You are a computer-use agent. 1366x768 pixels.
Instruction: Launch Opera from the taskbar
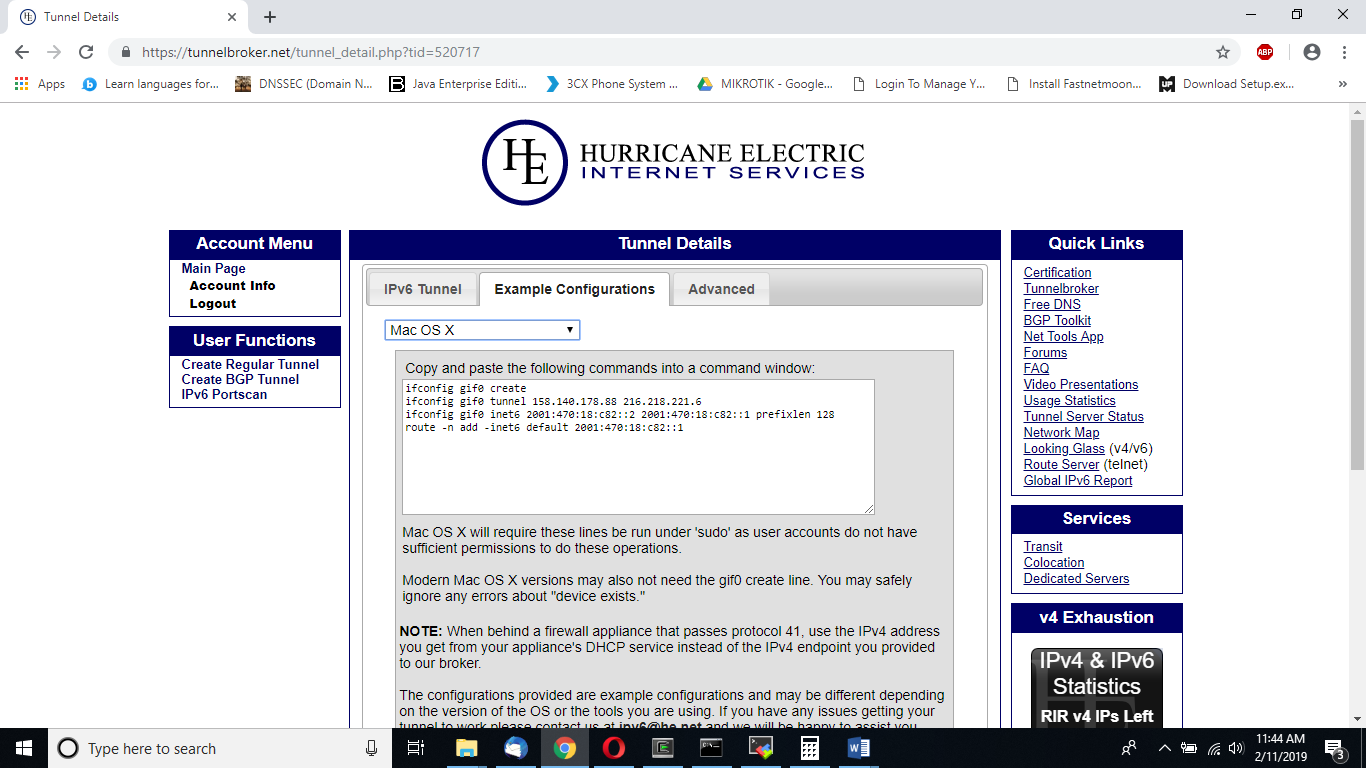tap(614, 748)
